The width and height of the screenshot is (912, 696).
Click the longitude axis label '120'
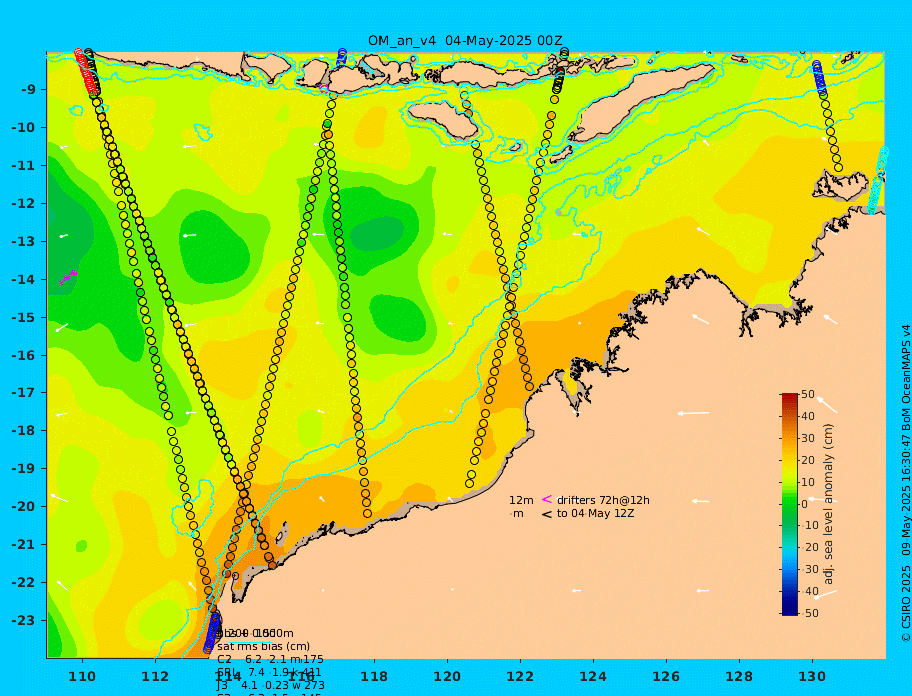pyautogui.click(x=447, y=677)
